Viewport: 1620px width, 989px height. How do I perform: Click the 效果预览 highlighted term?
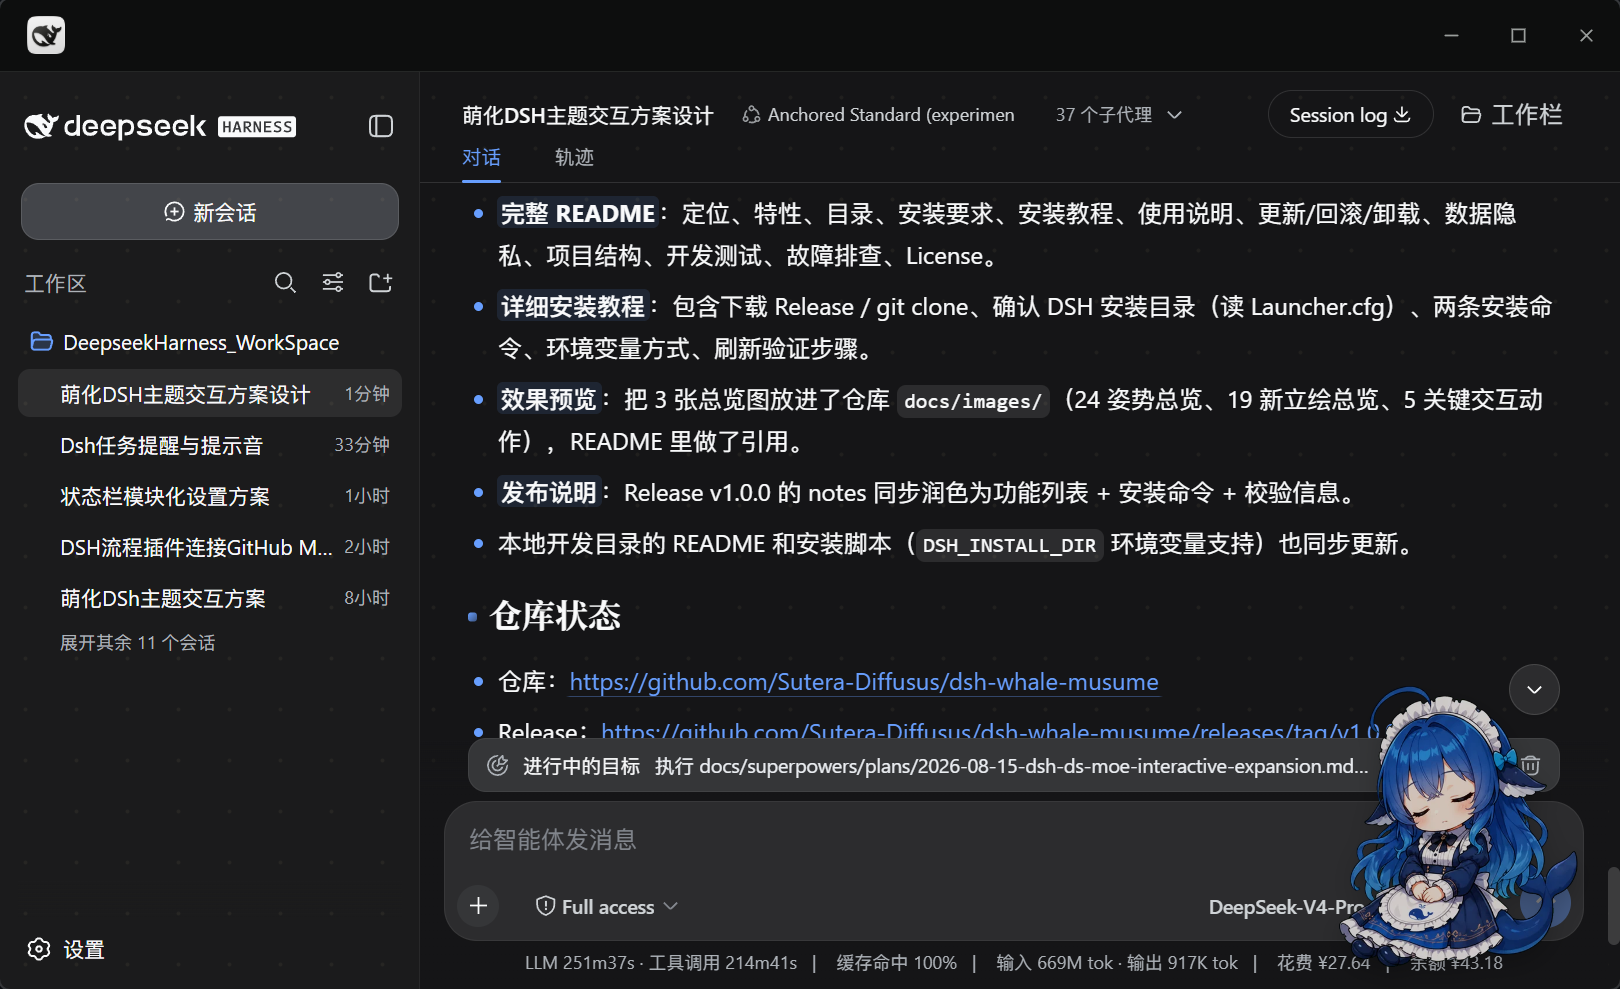[x=549, y=400]
